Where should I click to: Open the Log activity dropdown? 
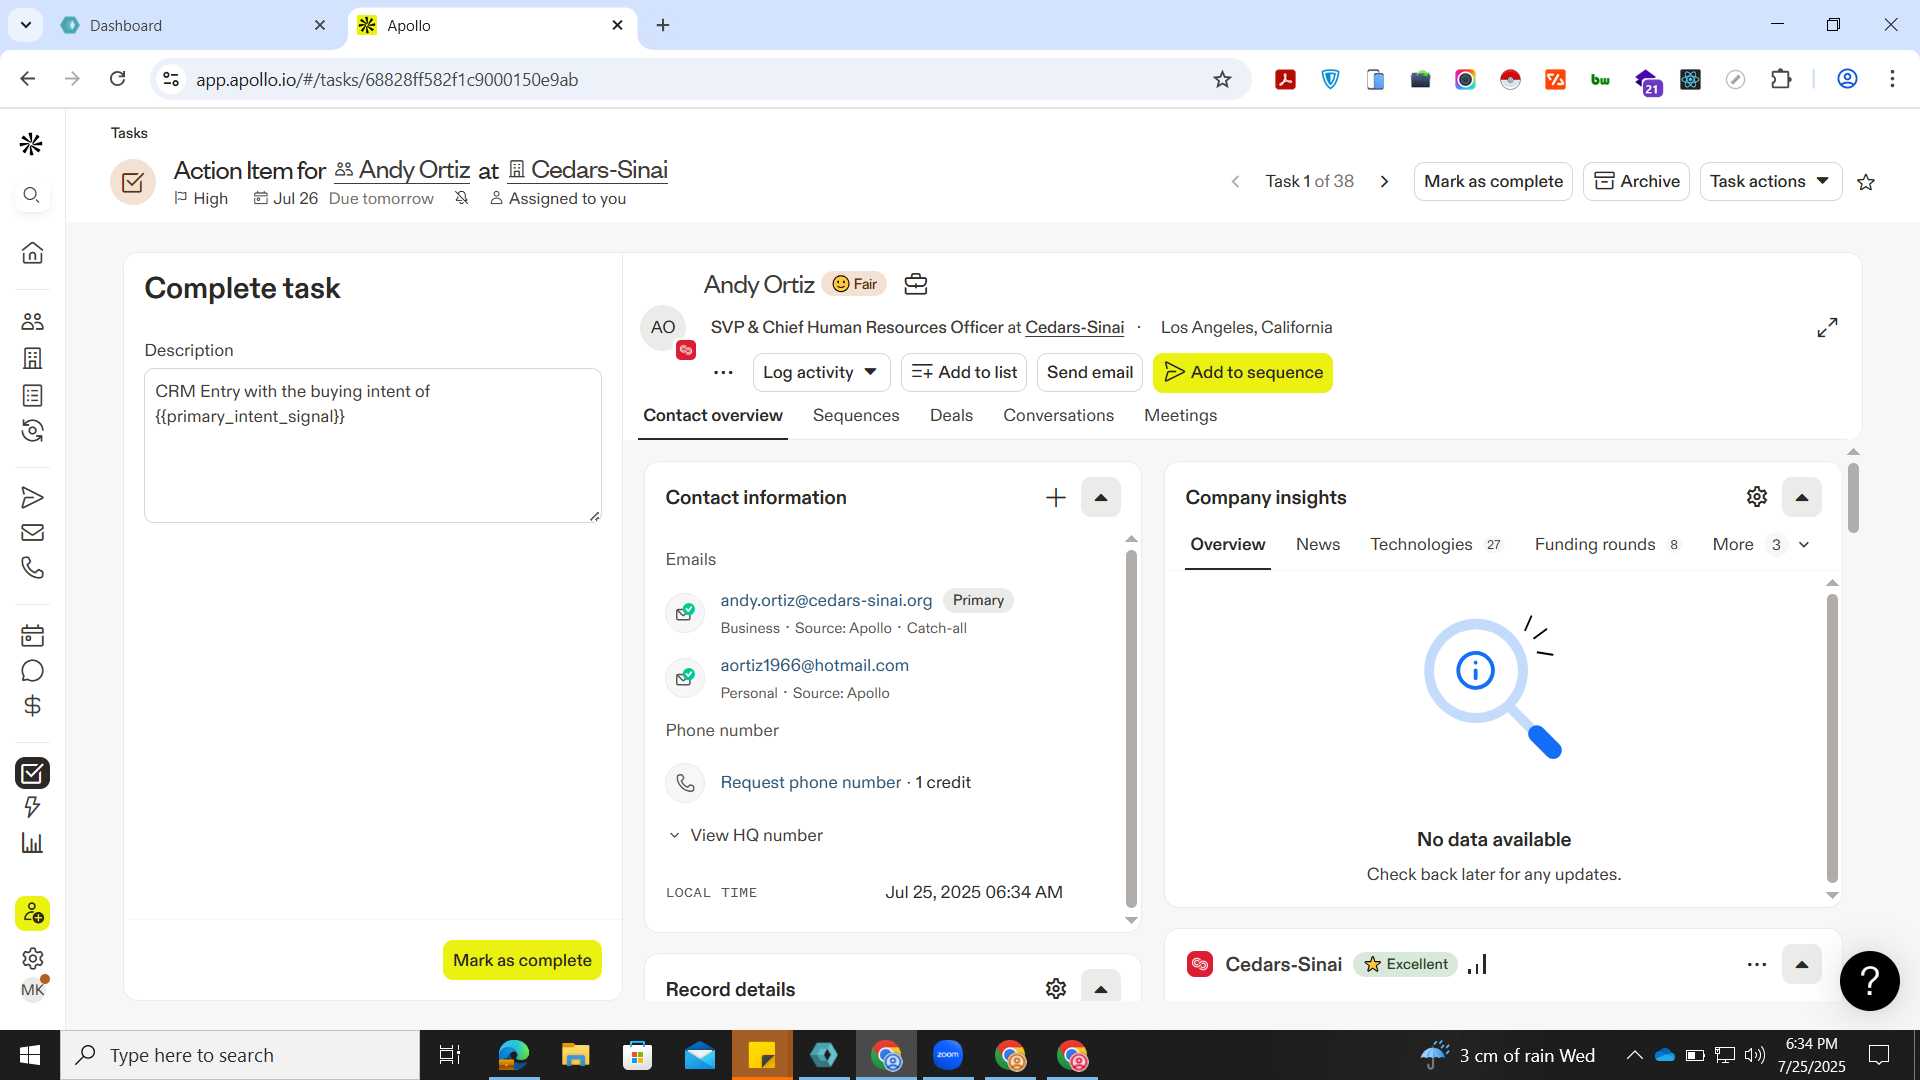(820, 373)
